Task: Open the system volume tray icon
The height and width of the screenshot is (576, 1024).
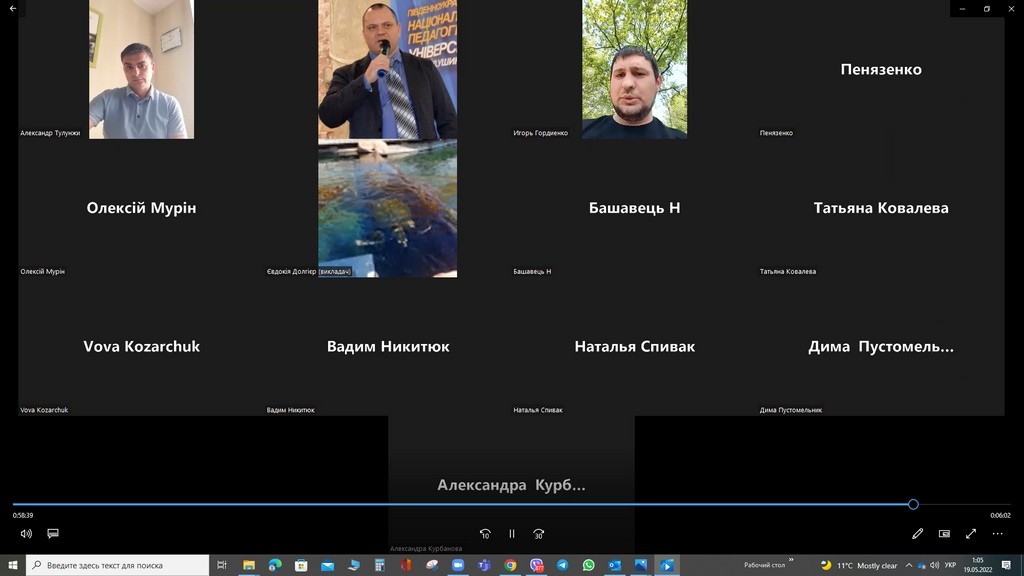Action: pos(935,566)
